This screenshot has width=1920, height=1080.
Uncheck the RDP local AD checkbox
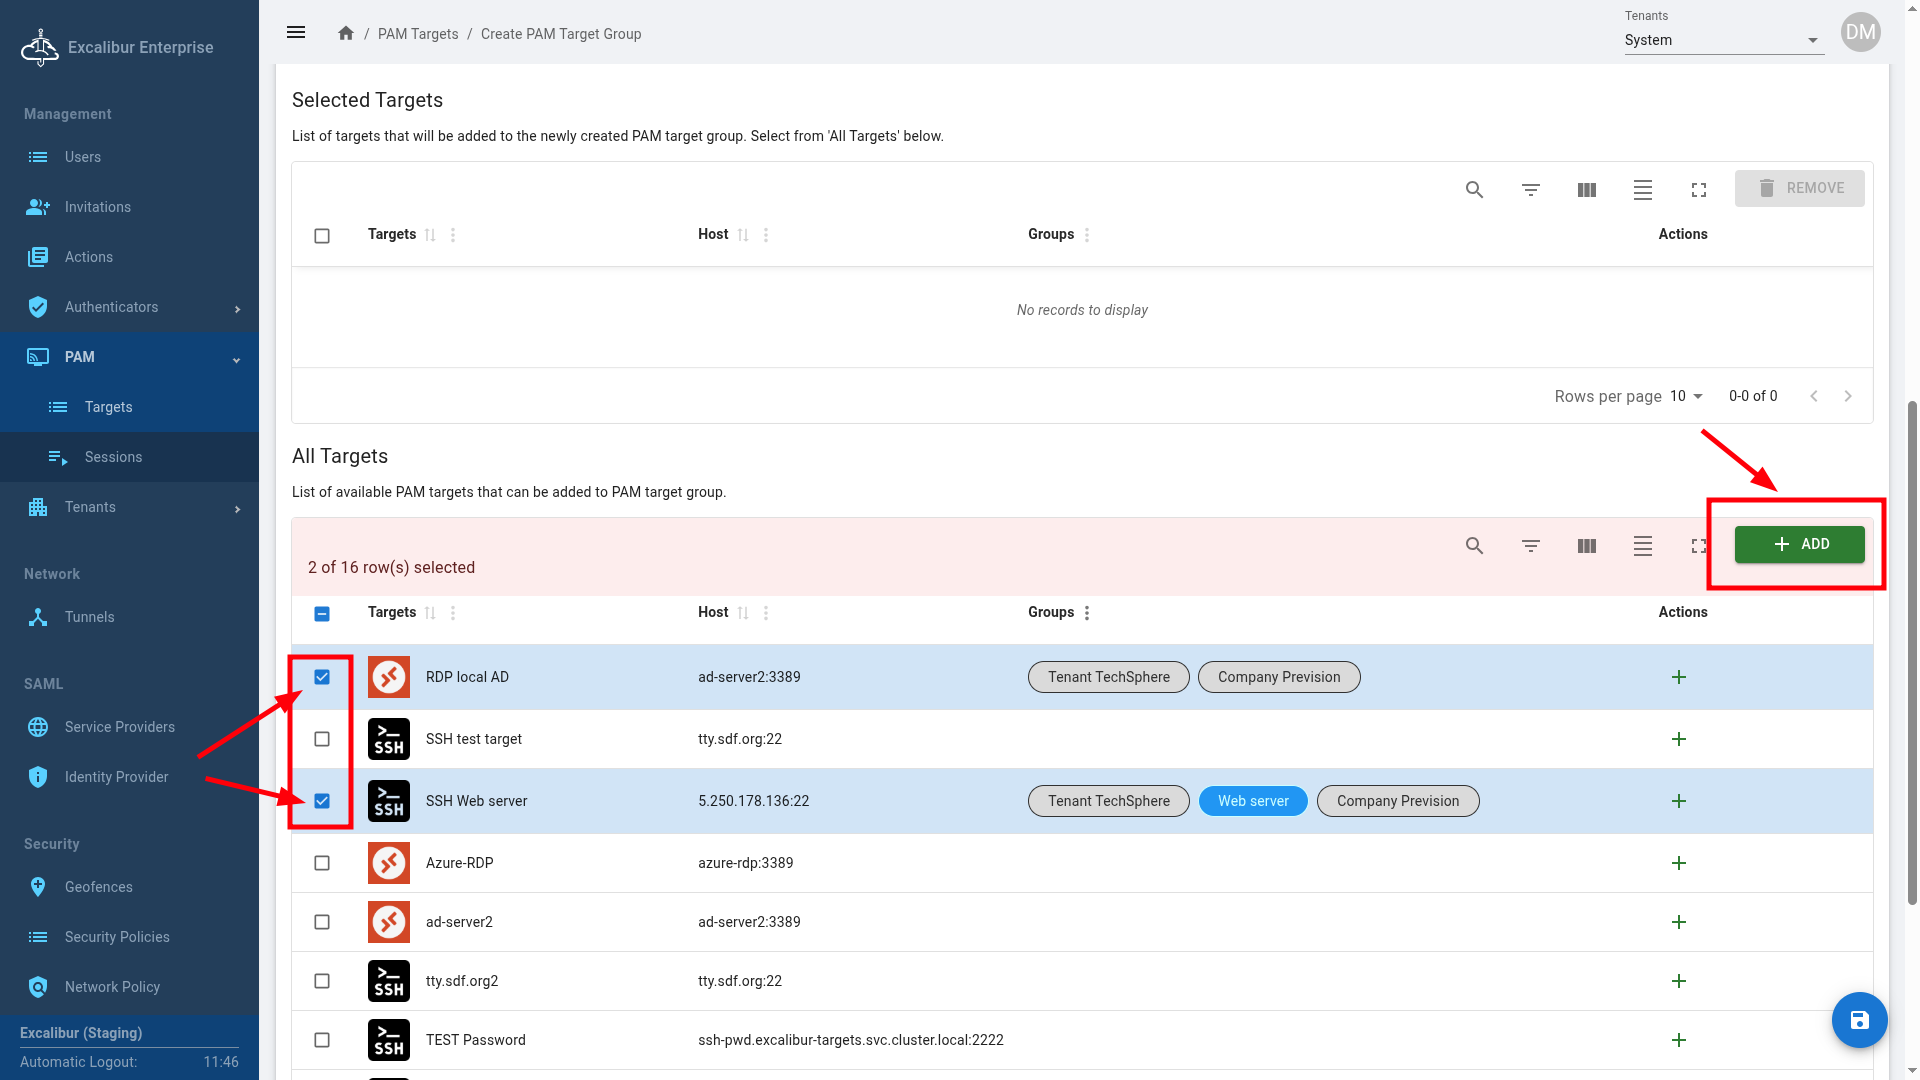click(x=322, y=677)
